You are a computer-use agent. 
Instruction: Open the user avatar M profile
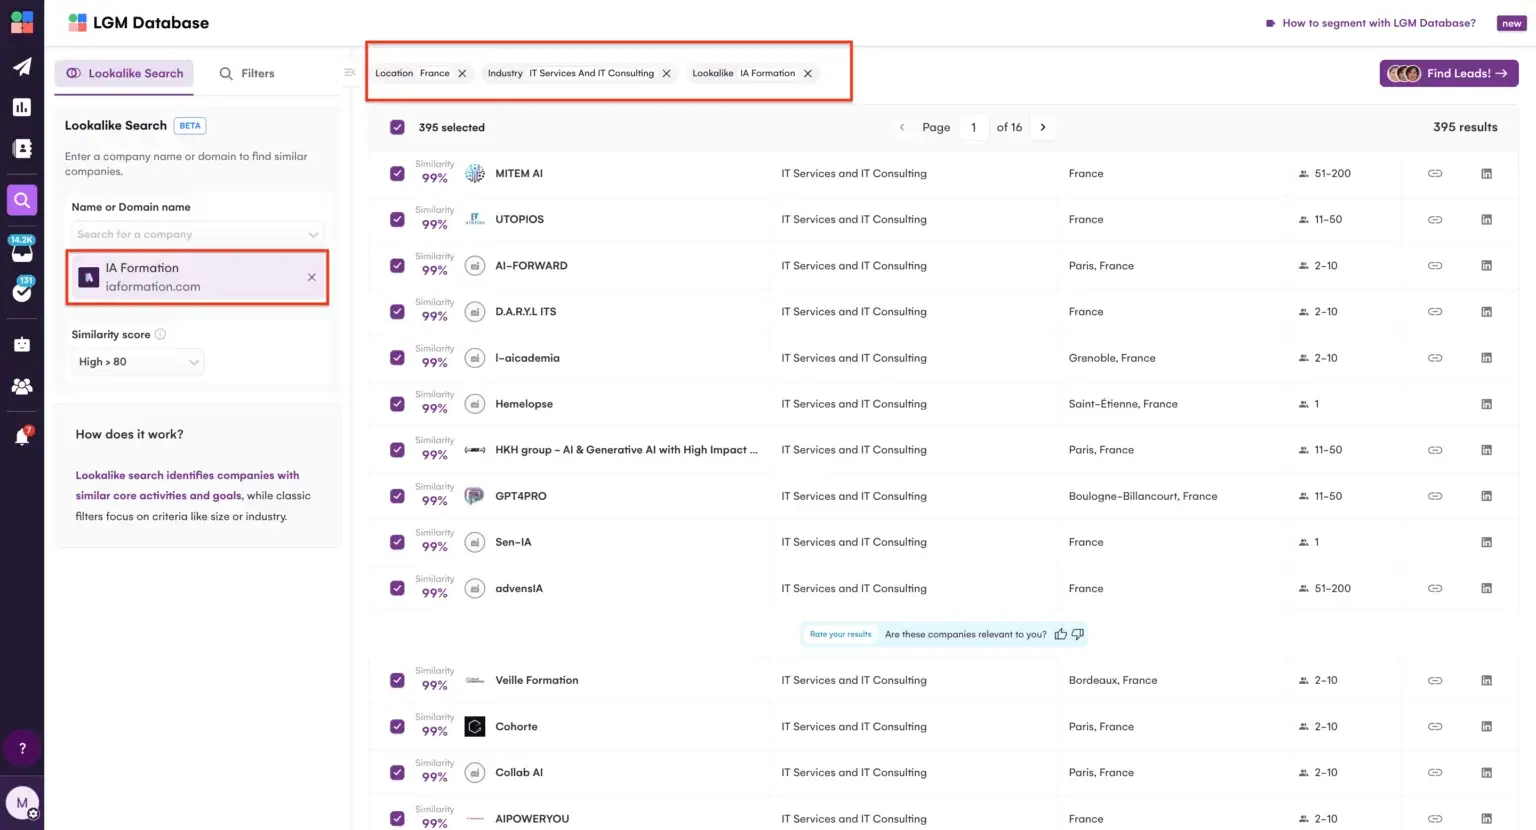pyautogui.click(x=22, y=803)
